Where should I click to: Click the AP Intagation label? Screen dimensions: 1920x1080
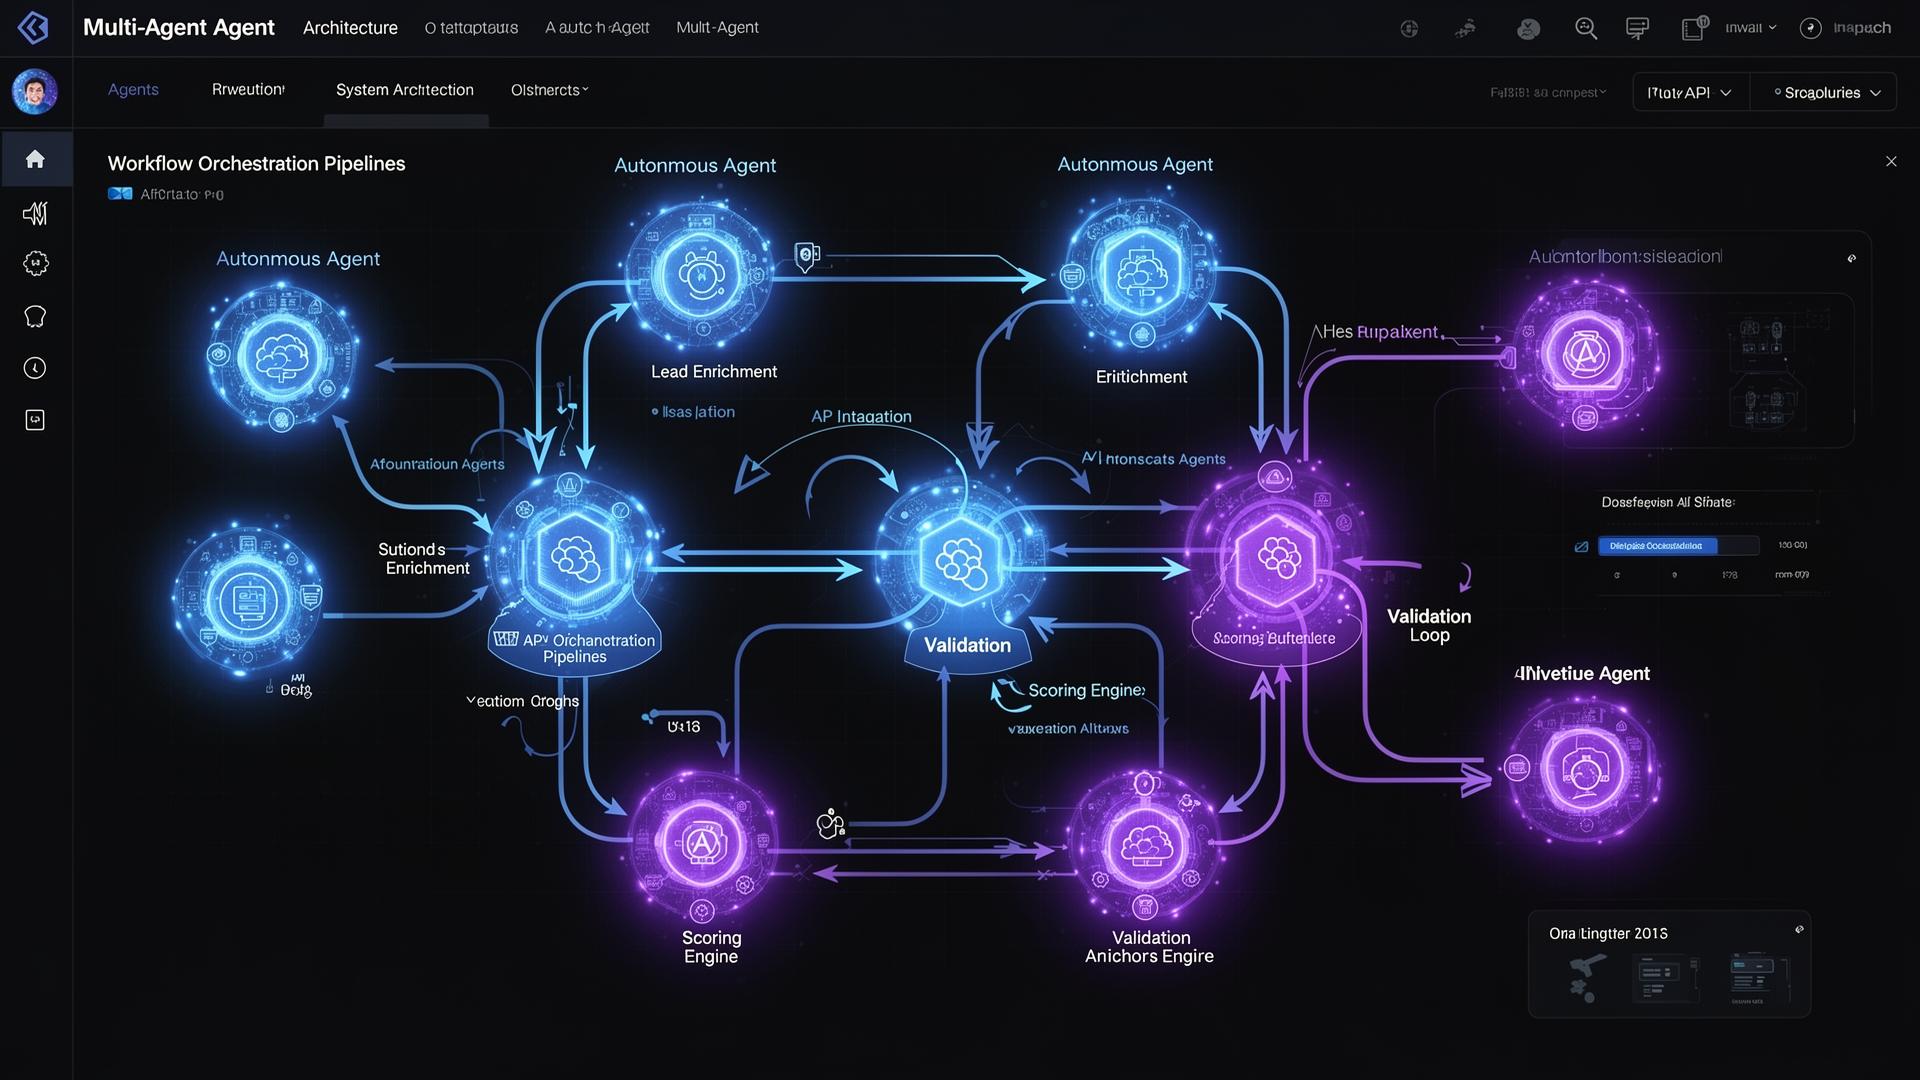861,416
